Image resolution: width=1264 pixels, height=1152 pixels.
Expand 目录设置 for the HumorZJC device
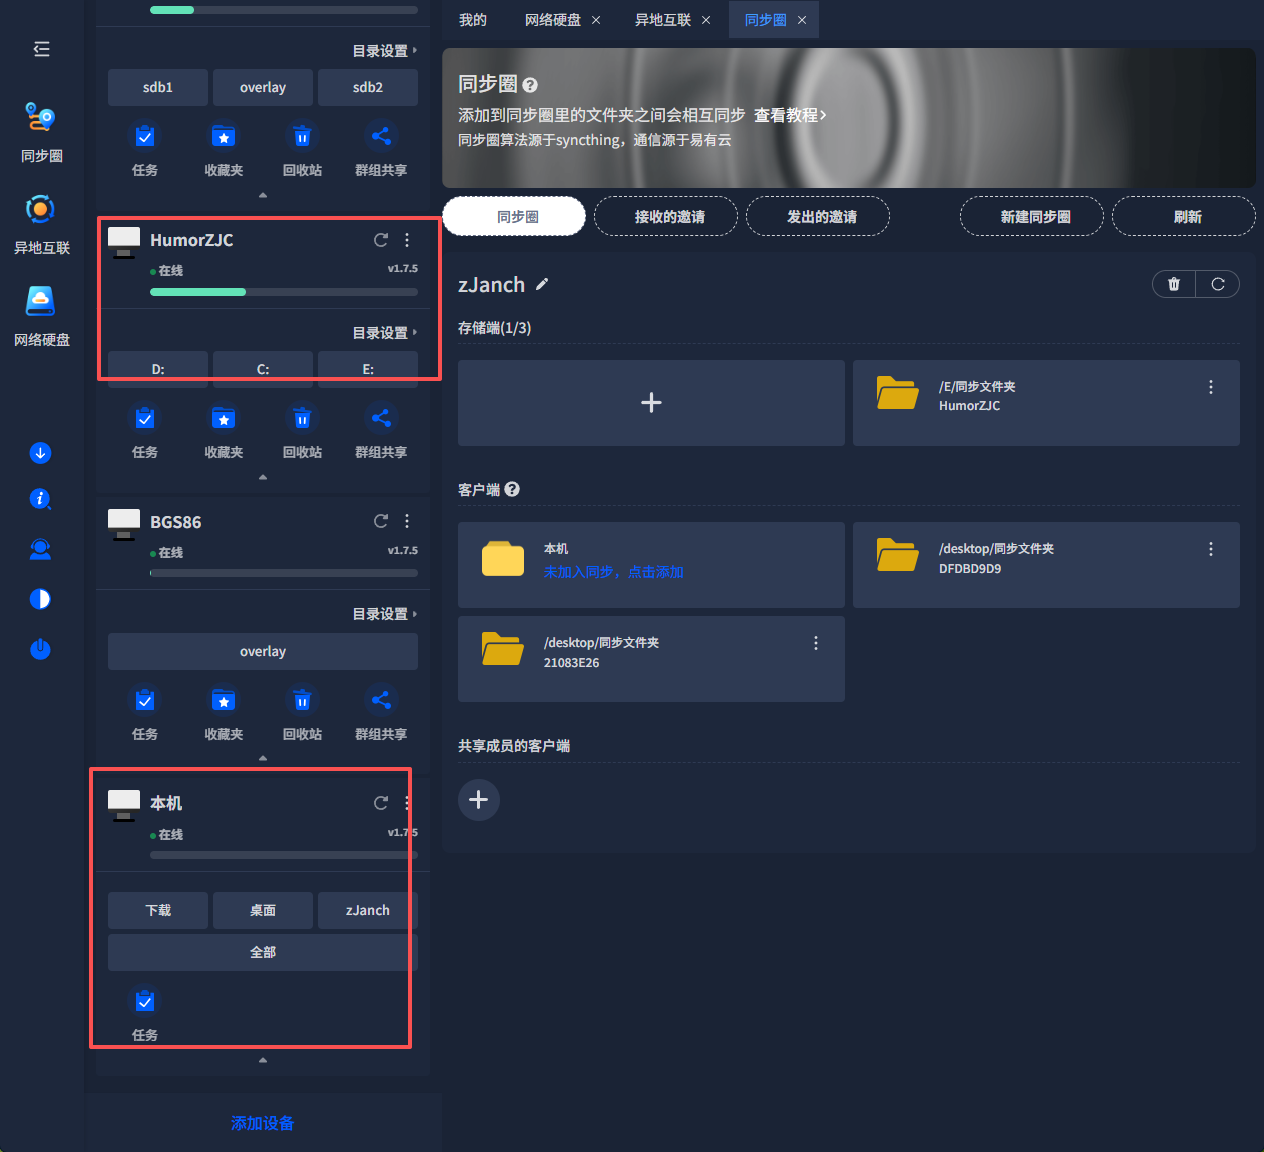point(384,333)
